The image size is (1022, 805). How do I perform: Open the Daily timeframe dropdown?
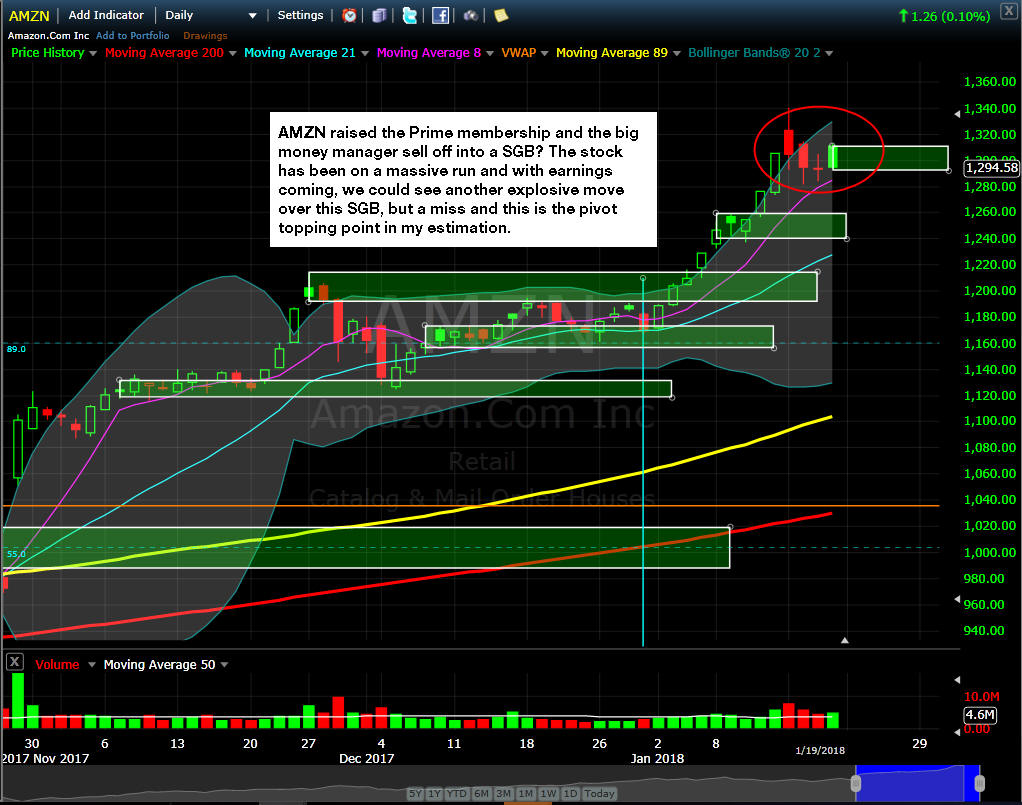[210, 15]
